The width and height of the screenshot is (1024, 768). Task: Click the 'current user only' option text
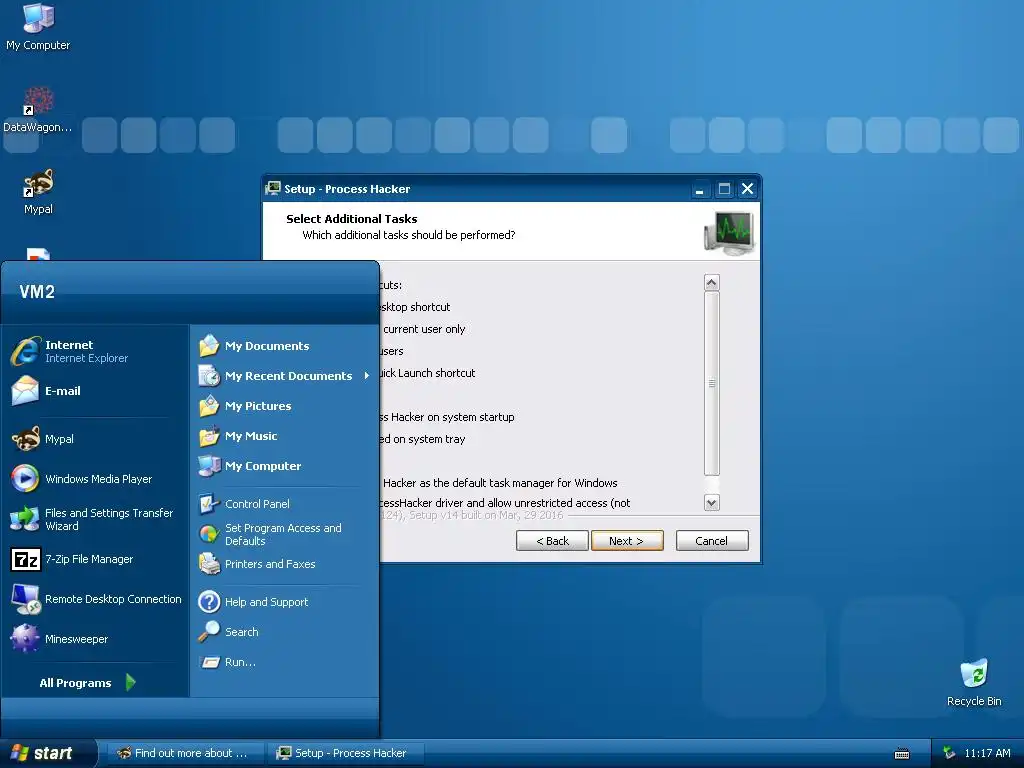tap(424, 328)
